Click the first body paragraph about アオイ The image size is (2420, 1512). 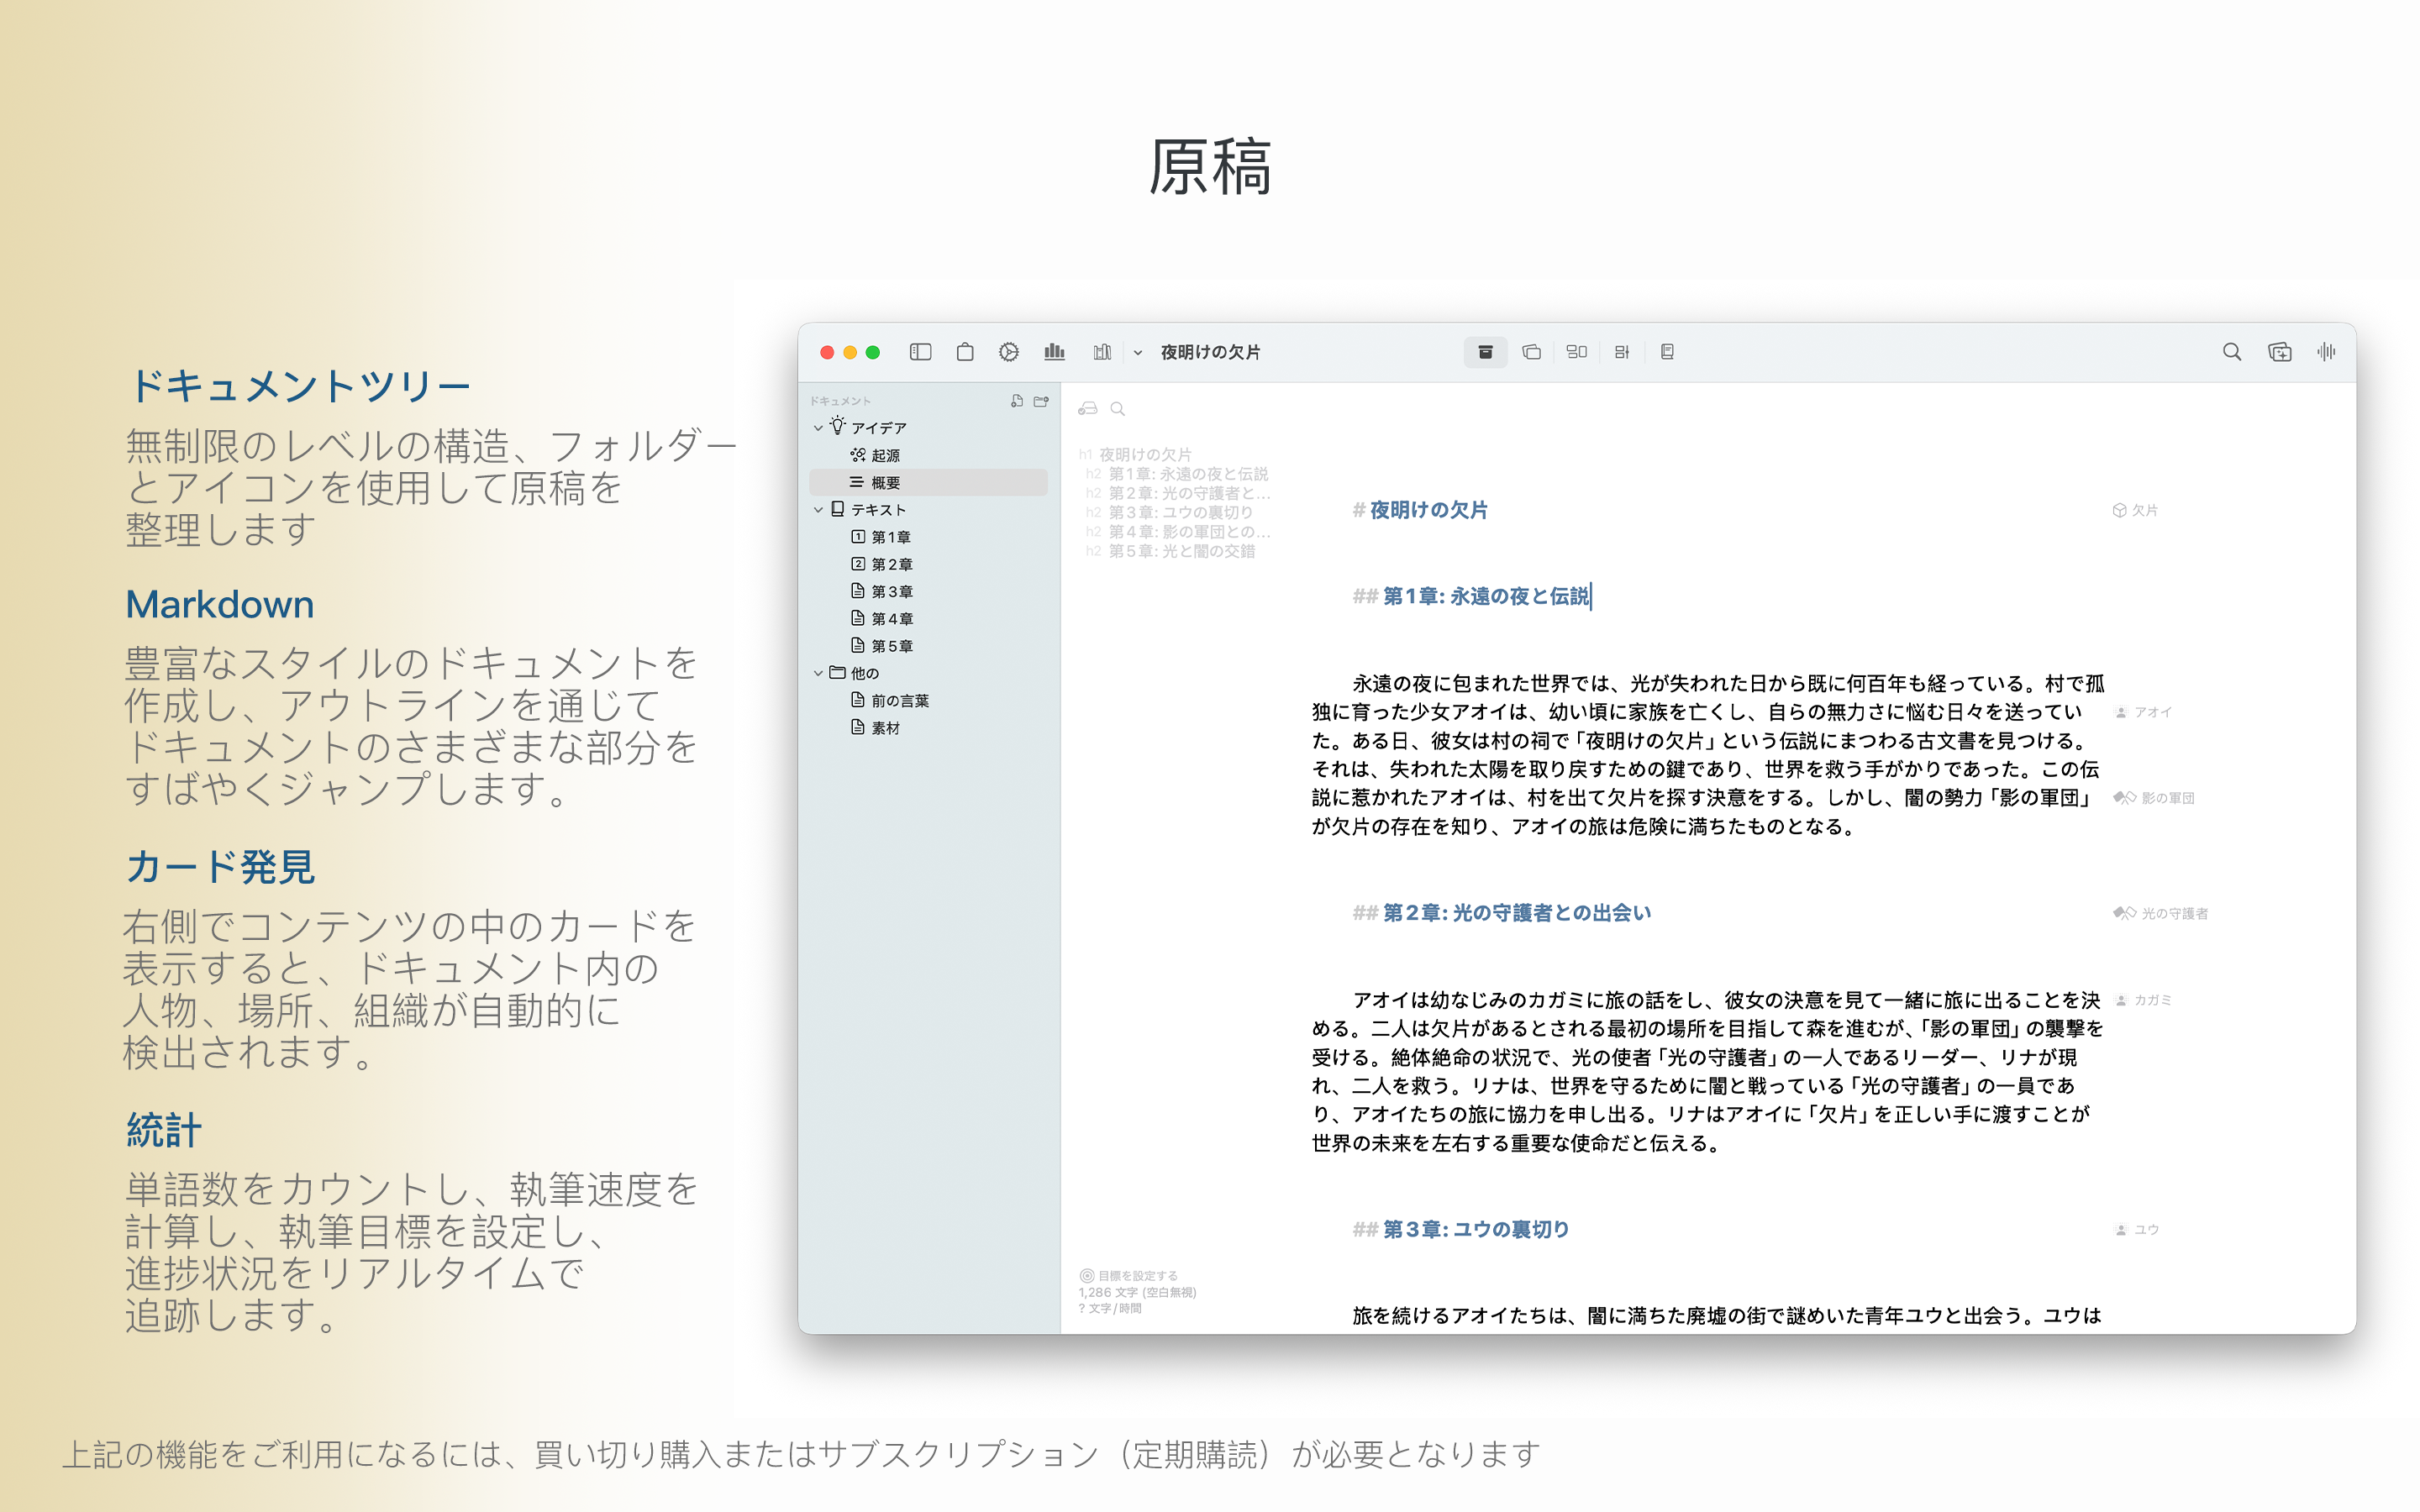pos(1708,756)
